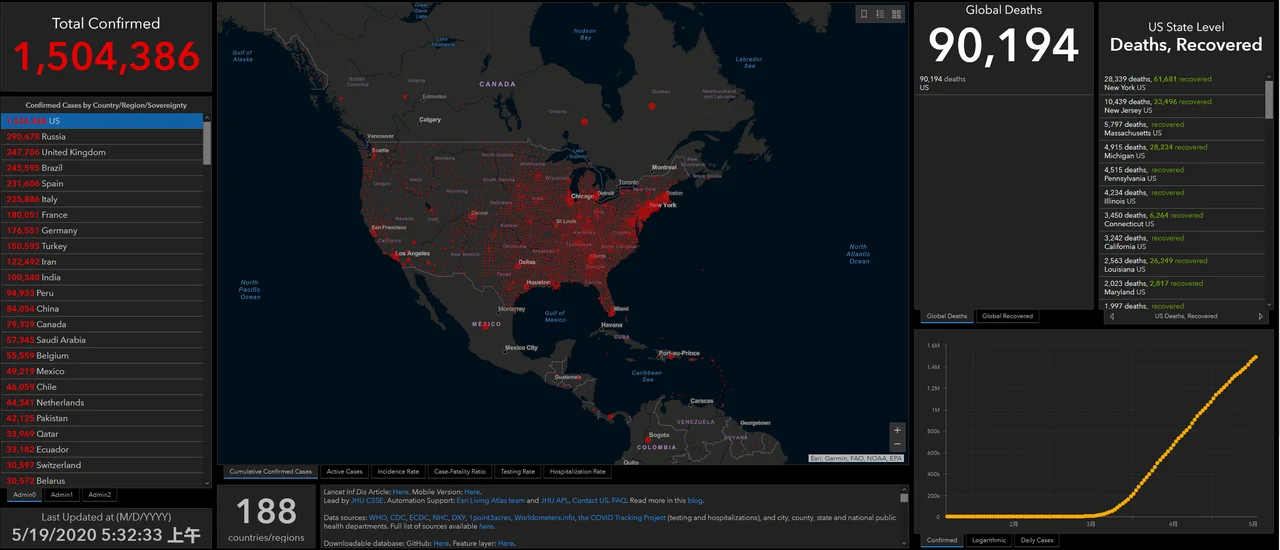Viewport: 1280px width, 550px height.
Task: Select the Confirmed chart view
Action: pos(942,540)
